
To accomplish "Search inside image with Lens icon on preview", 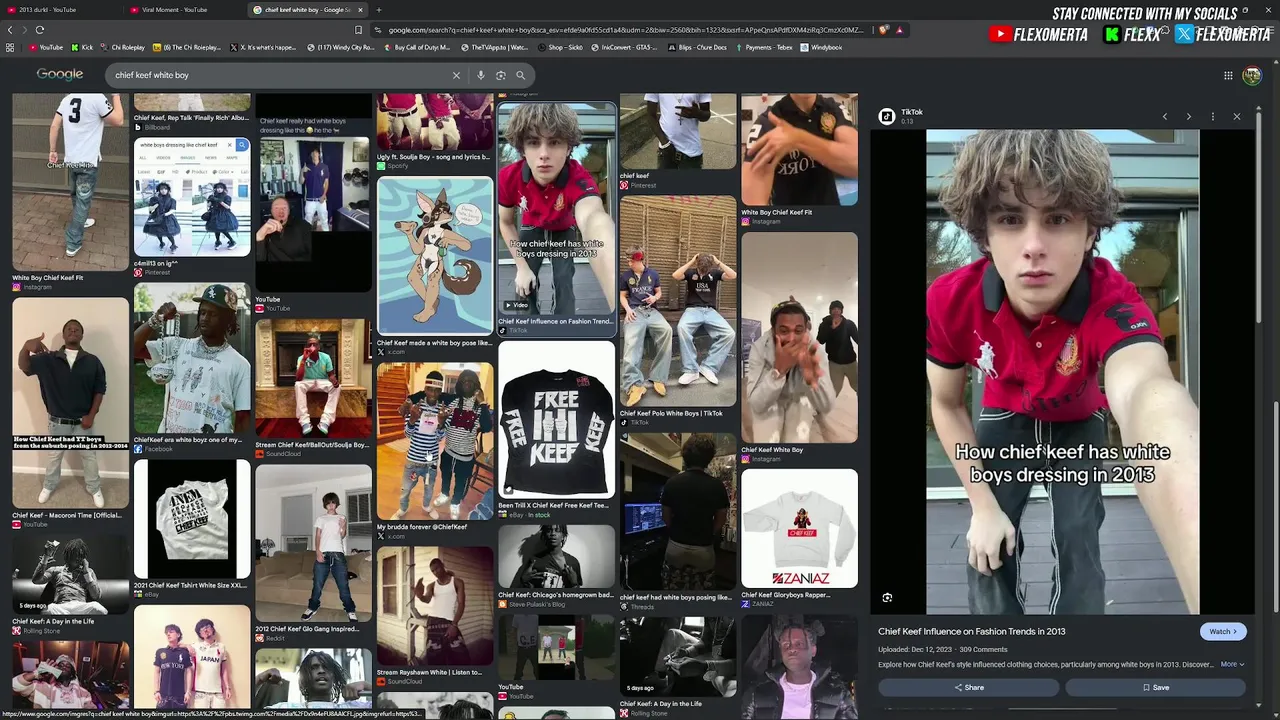I will coord(887,598).
